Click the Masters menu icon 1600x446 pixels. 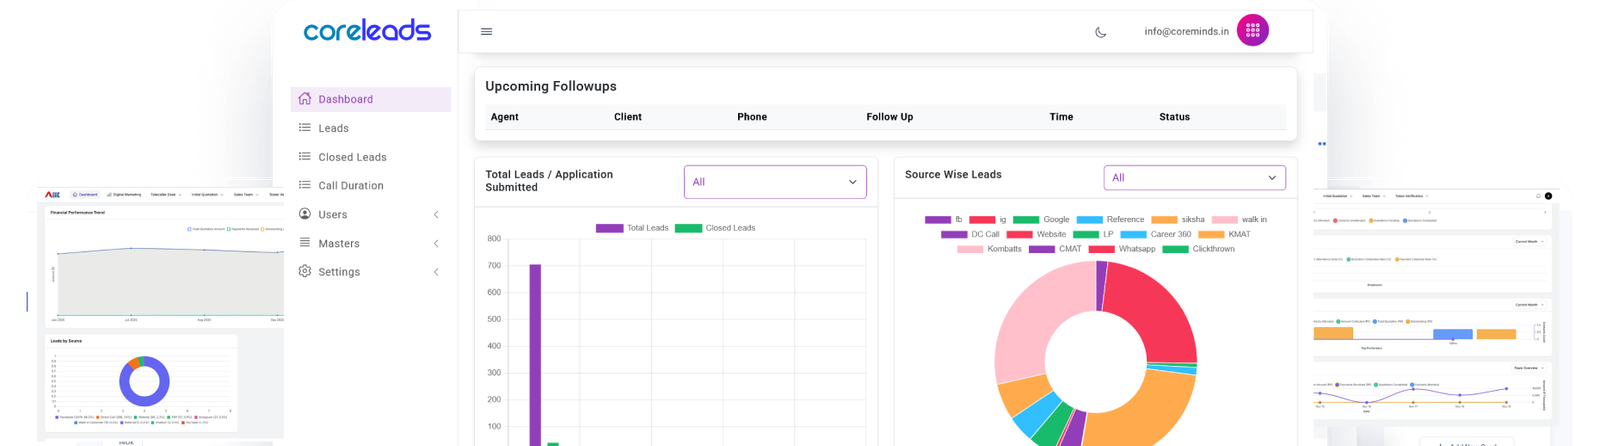coord(305,243)
